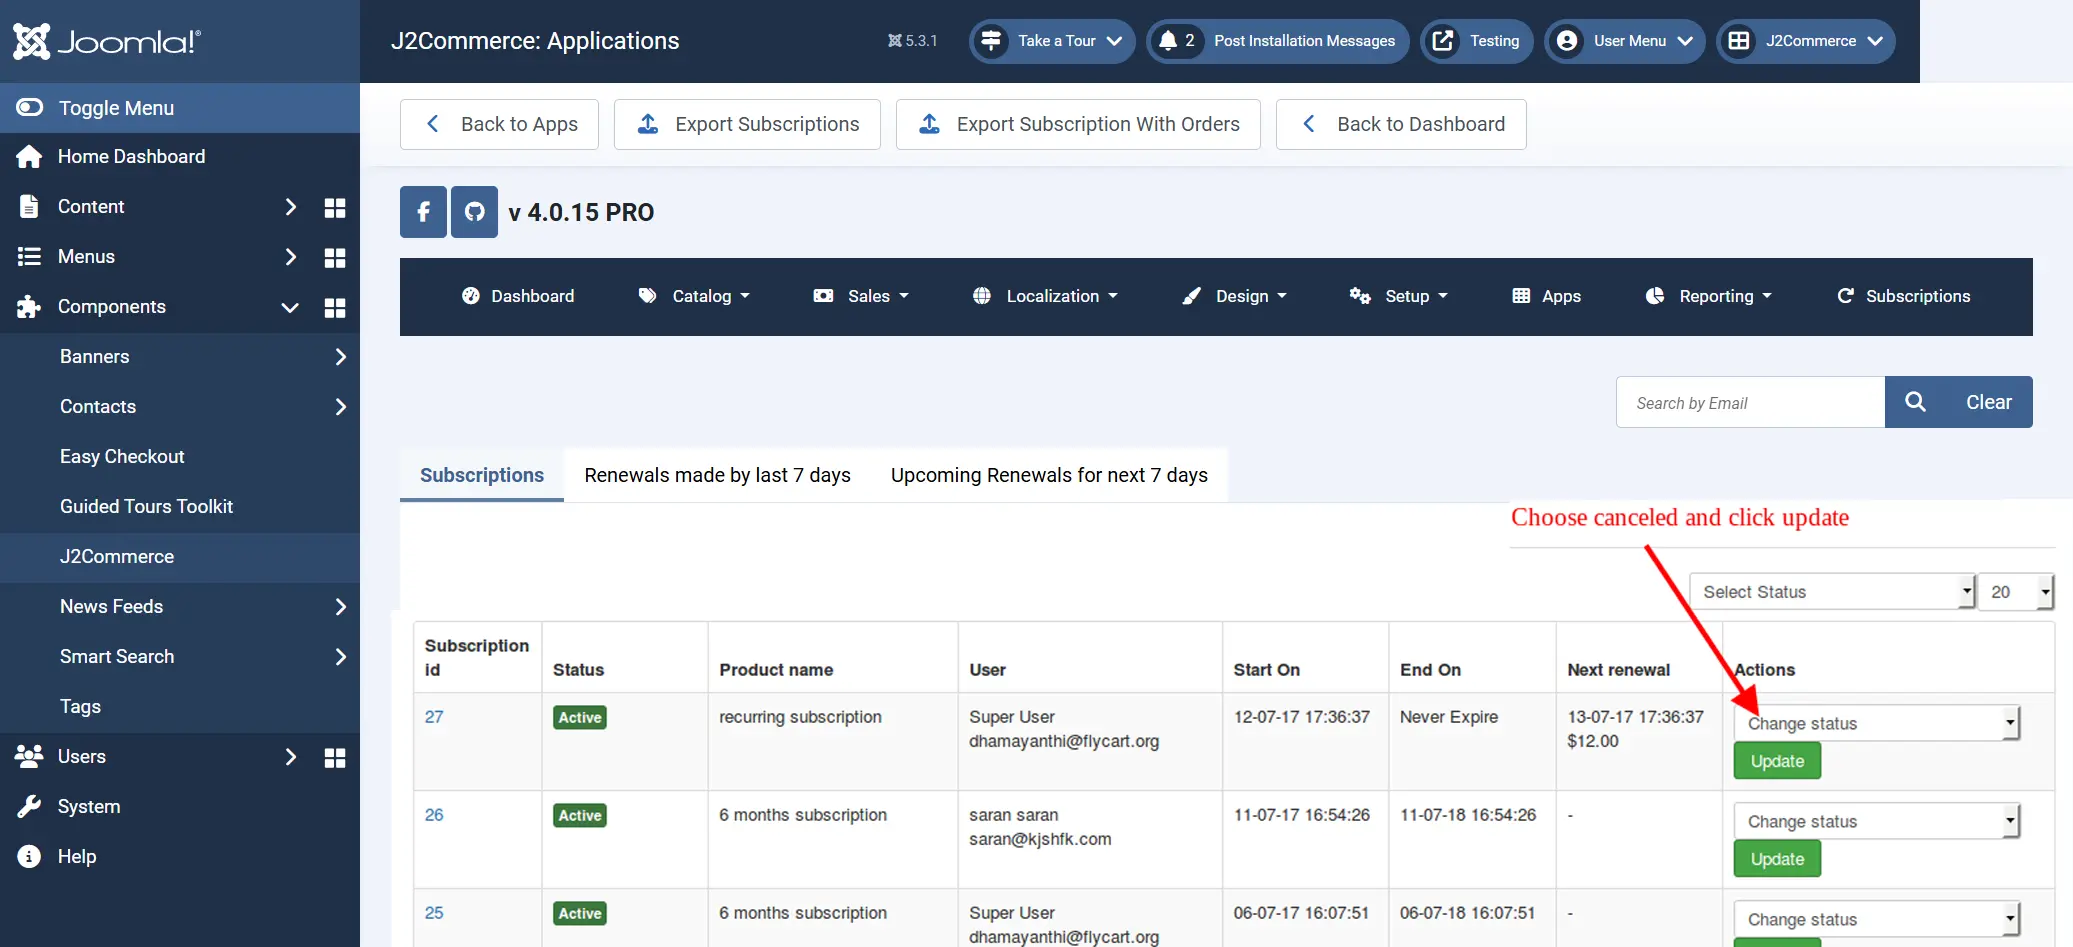Viewport: 2073px width, 947px height.
Task: Click the Joomla logo
Action: tap(107, 41)
